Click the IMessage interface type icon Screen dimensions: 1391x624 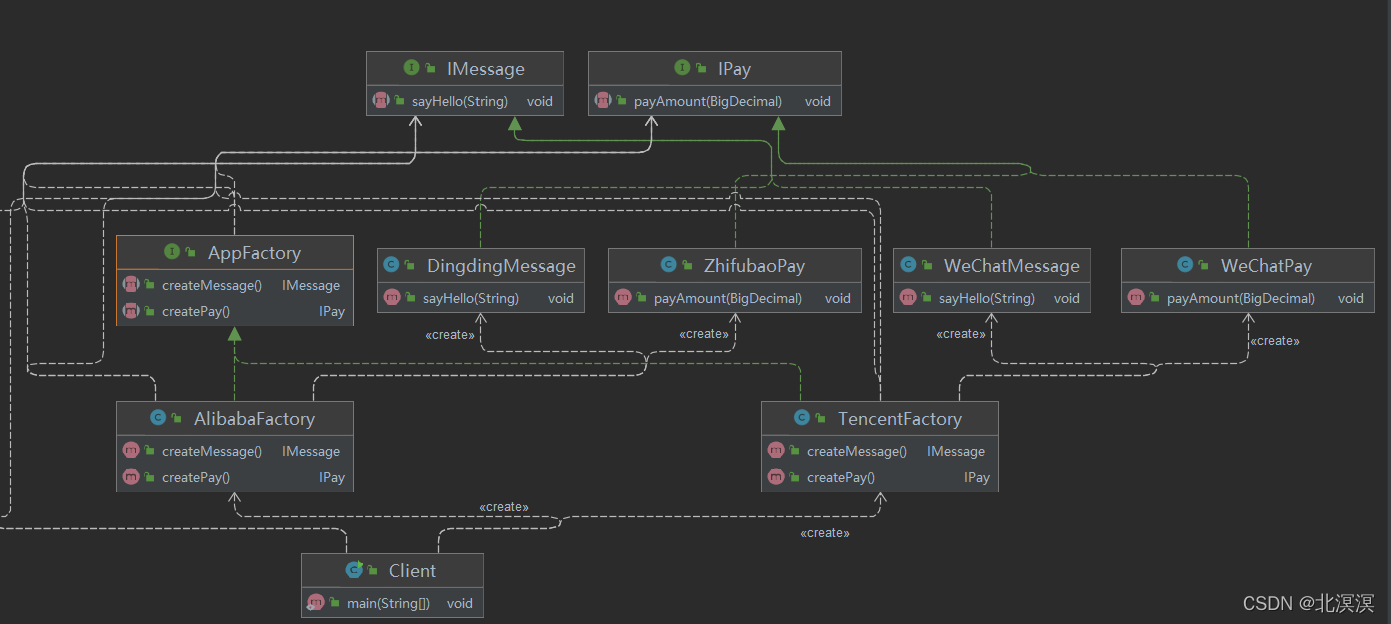click(x=411, y=68)
